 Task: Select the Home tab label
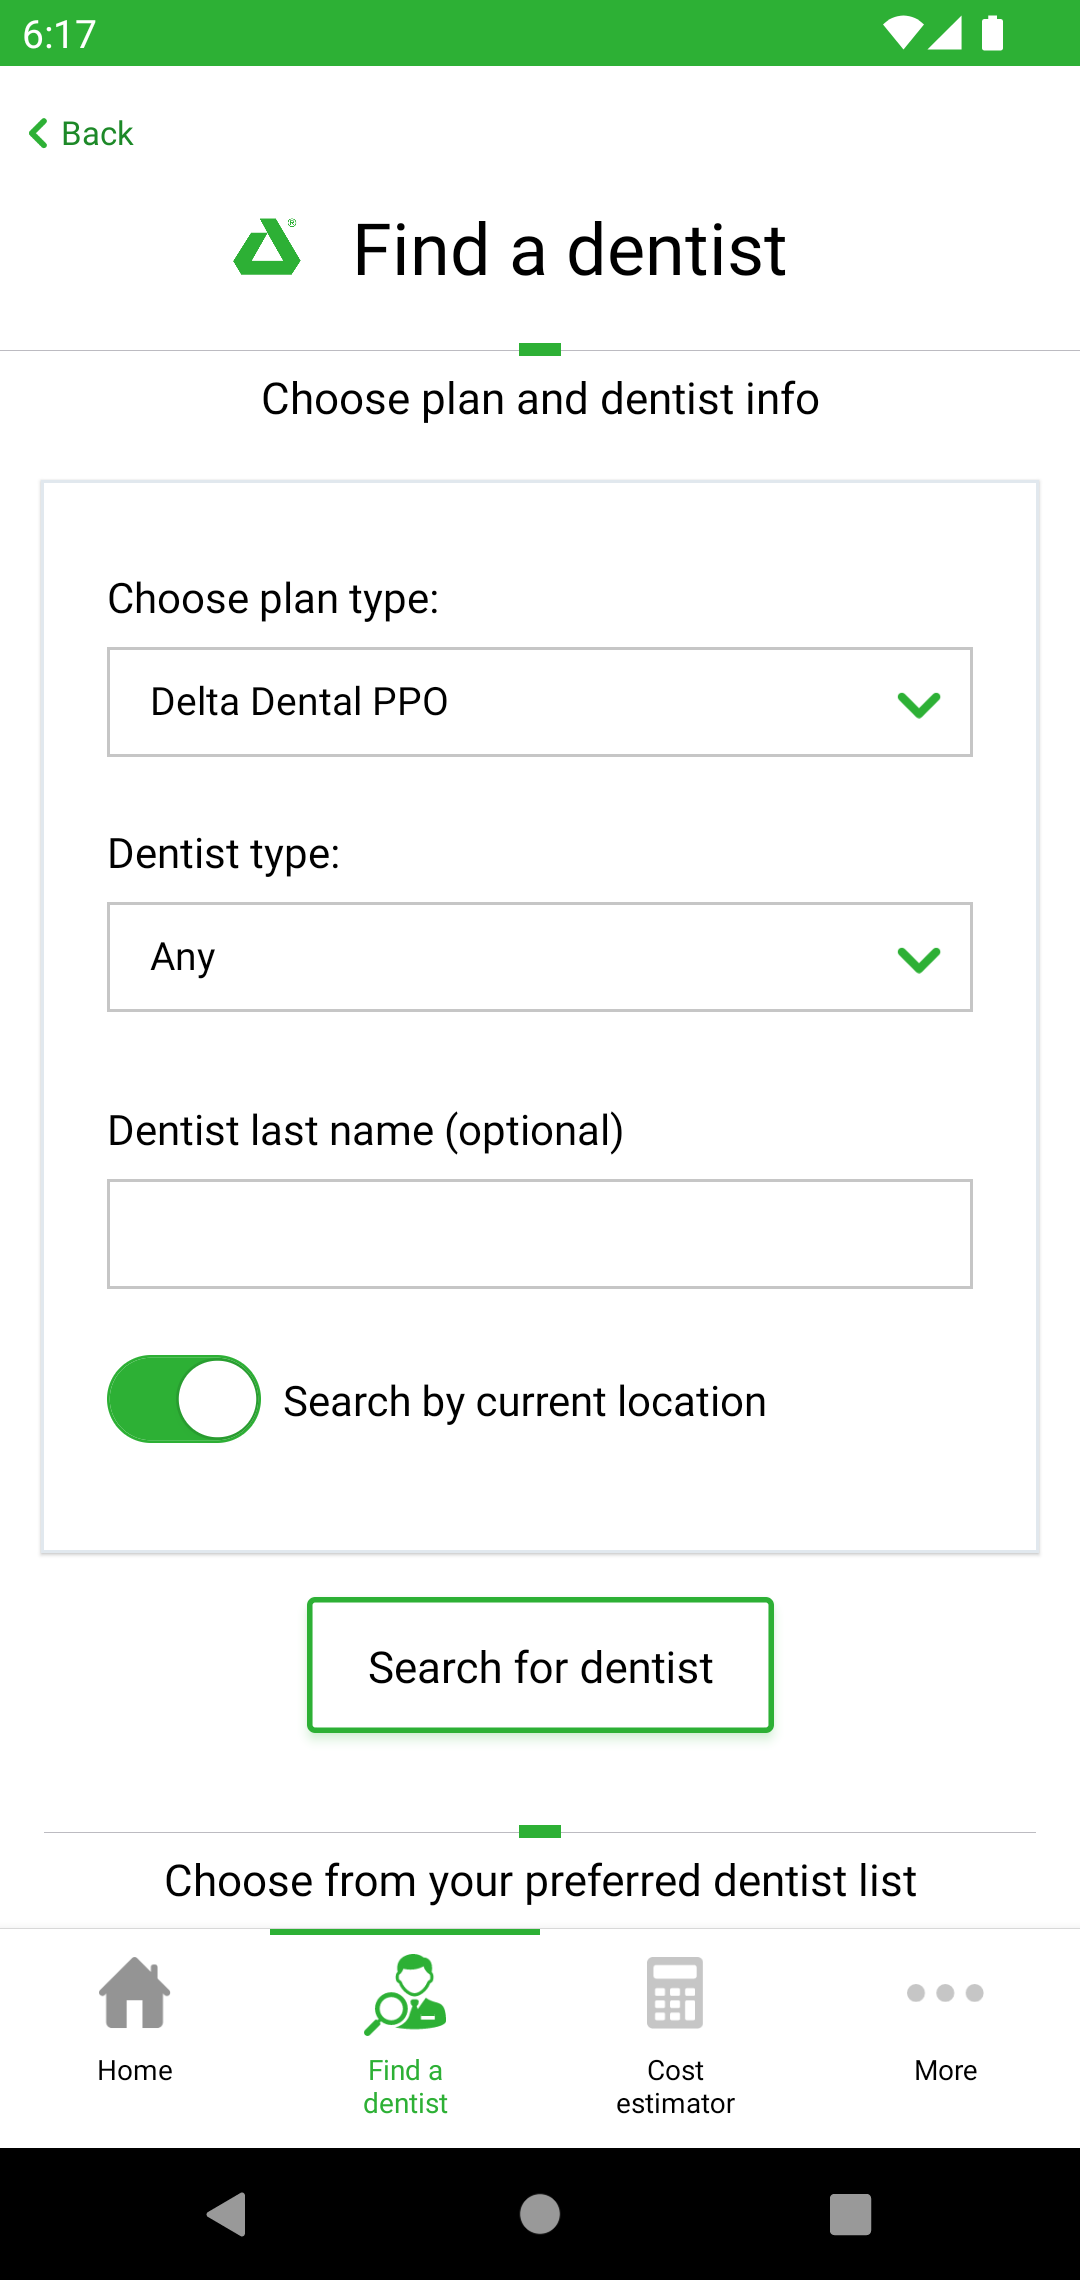pos(135,2070)
